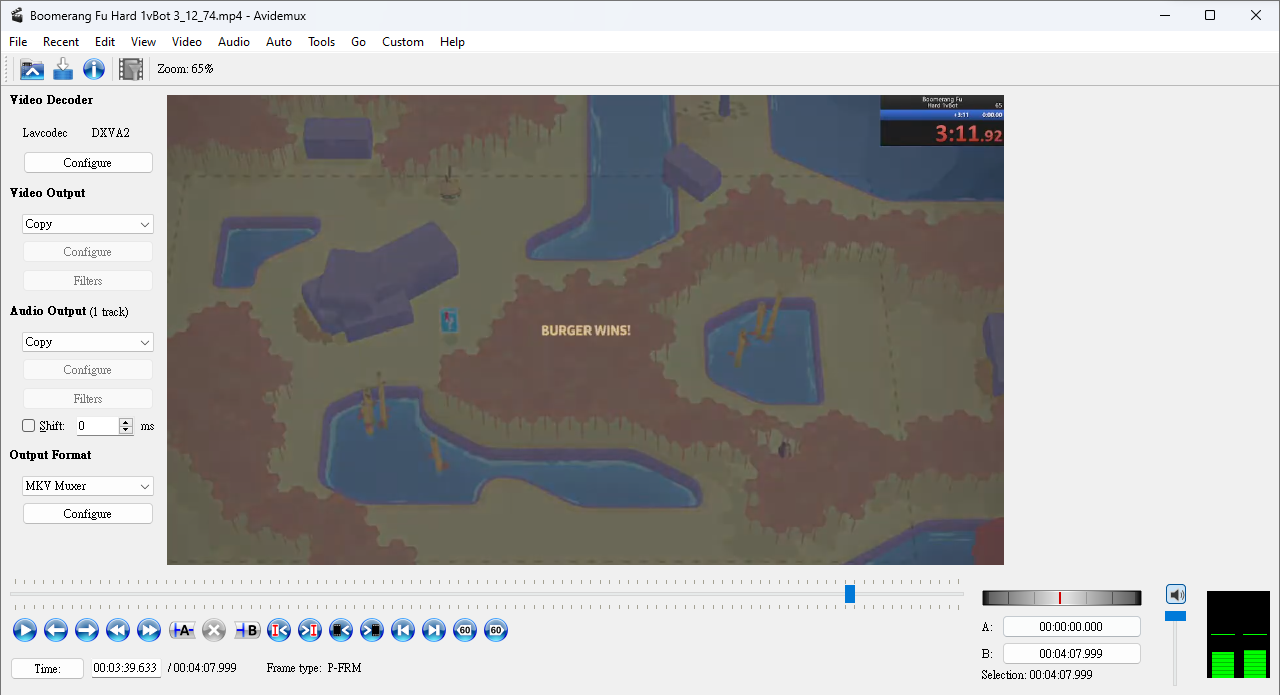1280x695 pixels.
Task: Click the Open Video toolbar icon
Action: click(32, 69)
